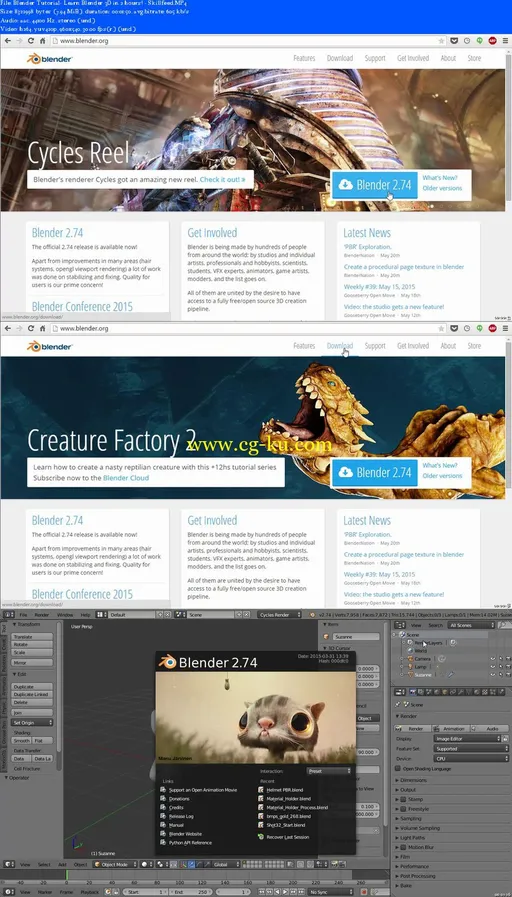Click the Blender logo on Creature Factory page
The height and width of the screenshot is (897, 512).
coord(50,346)
